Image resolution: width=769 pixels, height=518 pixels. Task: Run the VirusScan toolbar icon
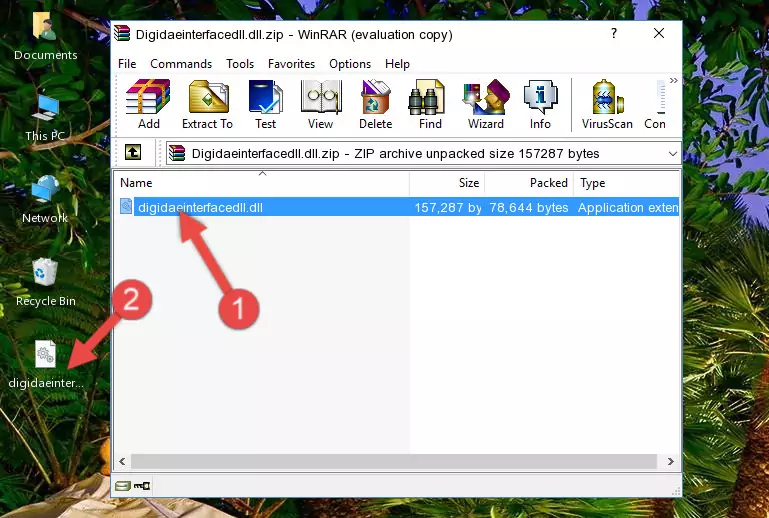(607, 104)
